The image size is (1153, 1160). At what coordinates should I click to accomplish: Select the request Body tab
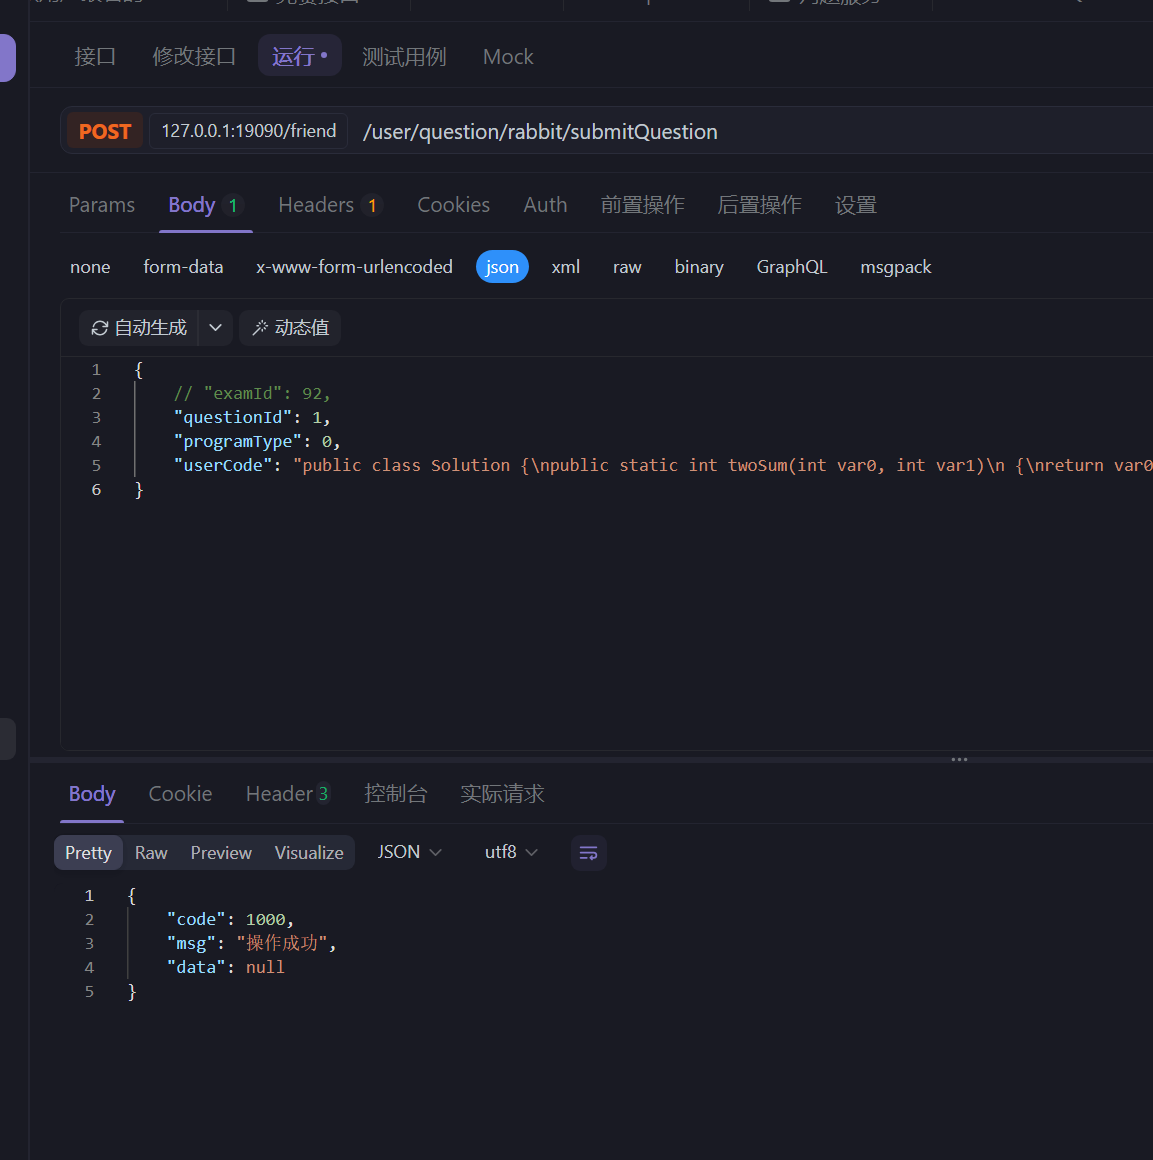pyautogui.click(x=205, y=205)
